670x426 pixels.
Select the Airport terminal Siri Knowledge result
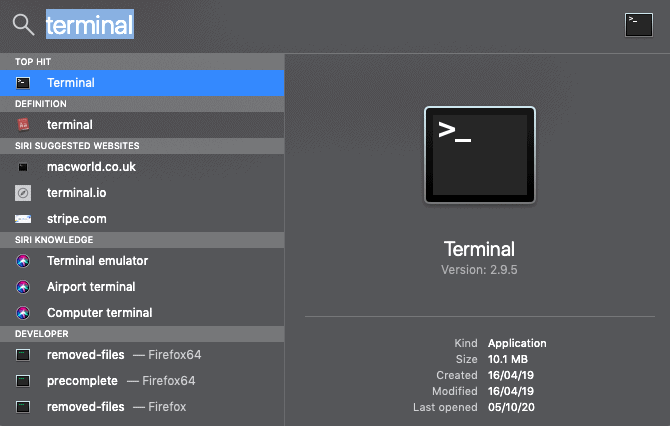142,287
